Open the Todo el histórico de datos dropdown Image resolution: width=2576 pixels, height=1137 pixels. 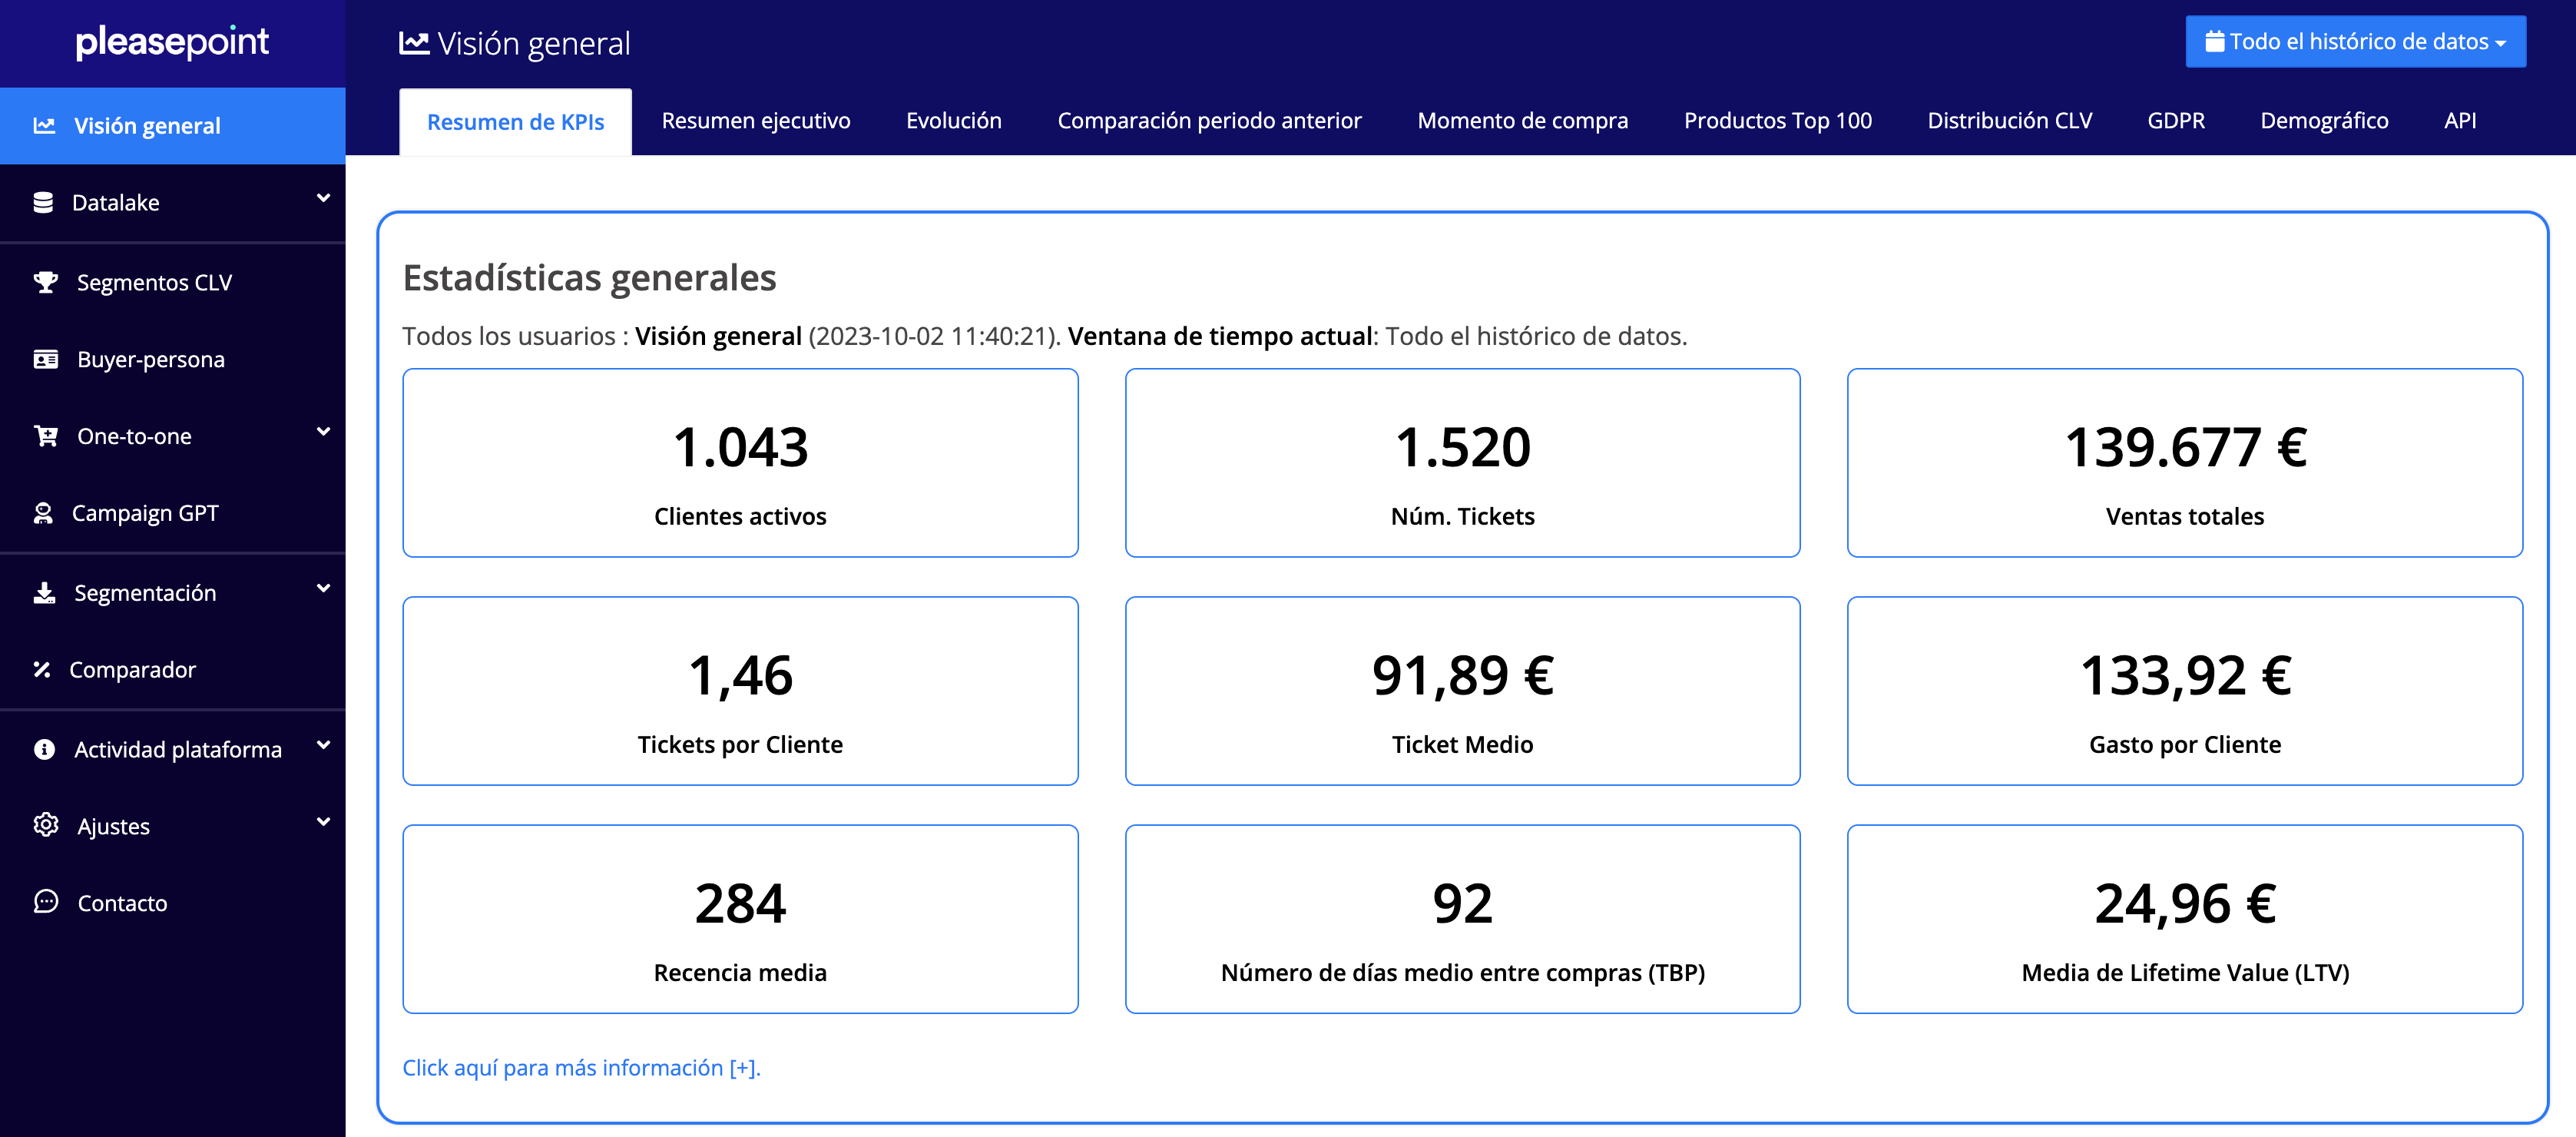(2355, 42)
